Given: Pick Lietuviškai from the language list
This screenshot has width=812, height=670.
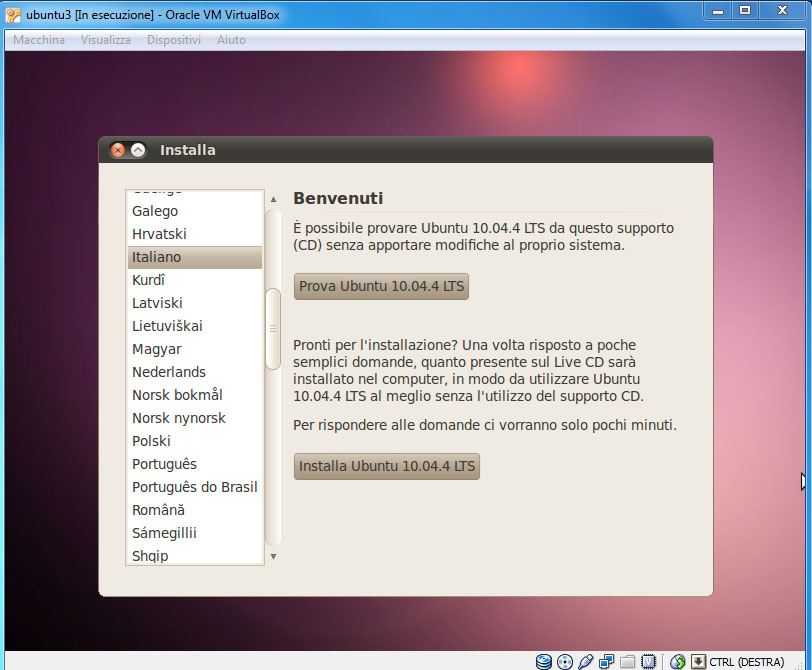Looking at the screenshot, I should 195,326.
